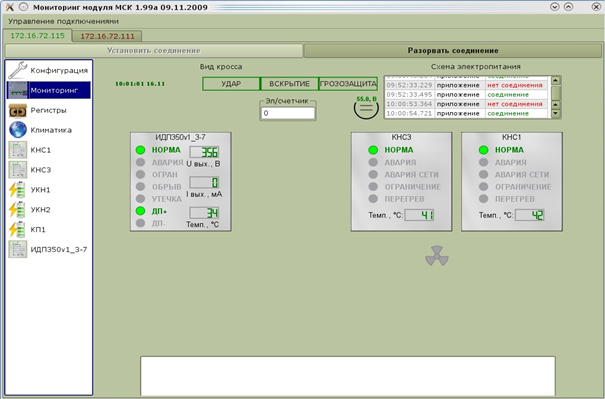Viewport: 605px width, 399px height.
Task: Click ОБРЫВ indicator lamp
Action: (140, 186)
